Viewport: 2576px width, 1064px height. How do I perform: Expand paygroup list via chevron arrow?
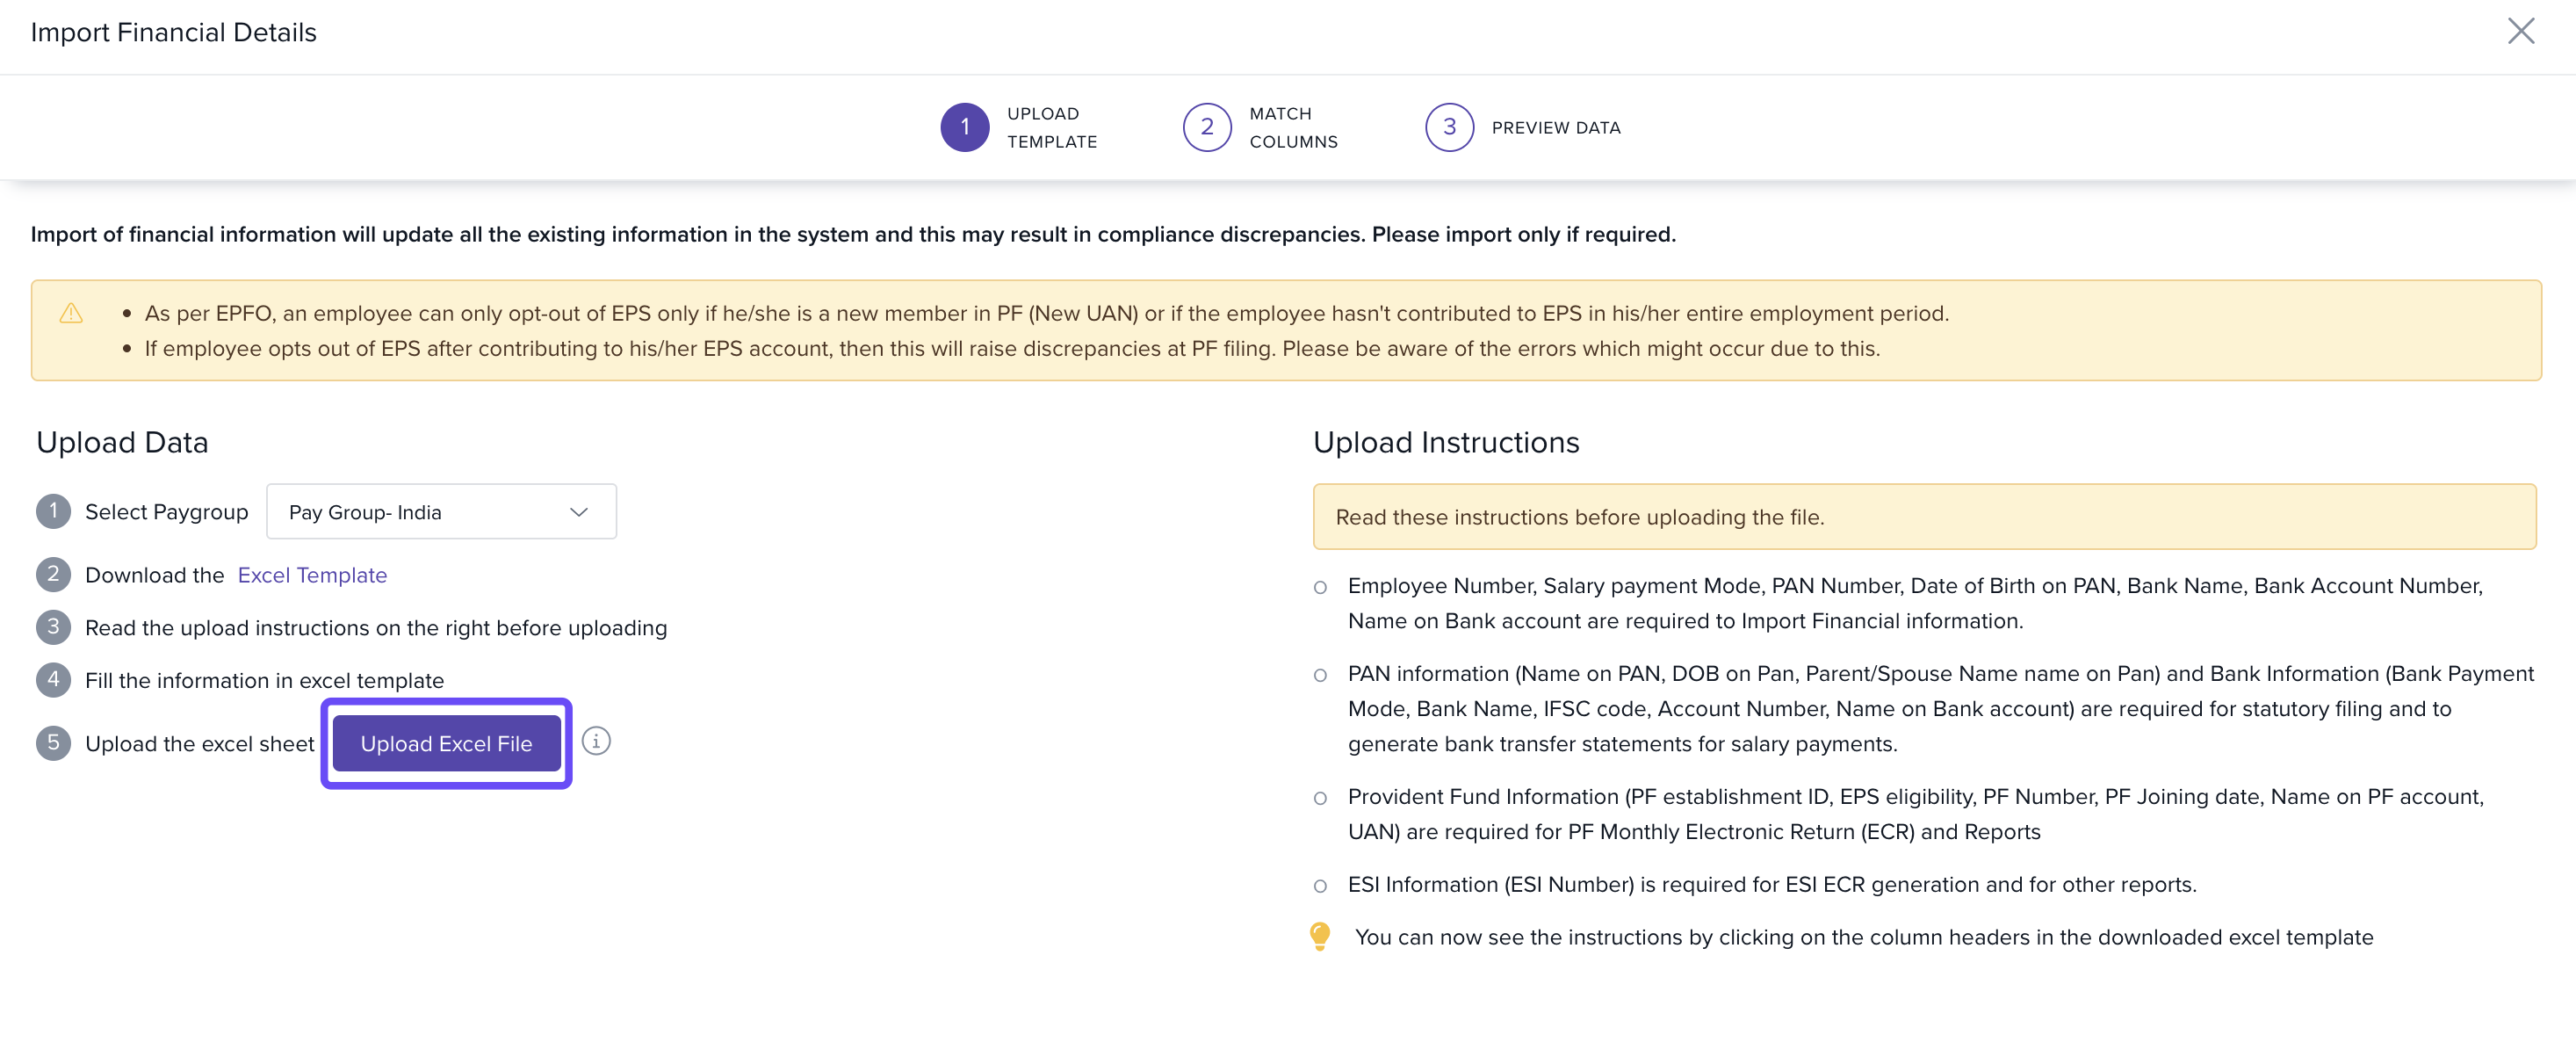pyautogui.click(x=578, y=512)
